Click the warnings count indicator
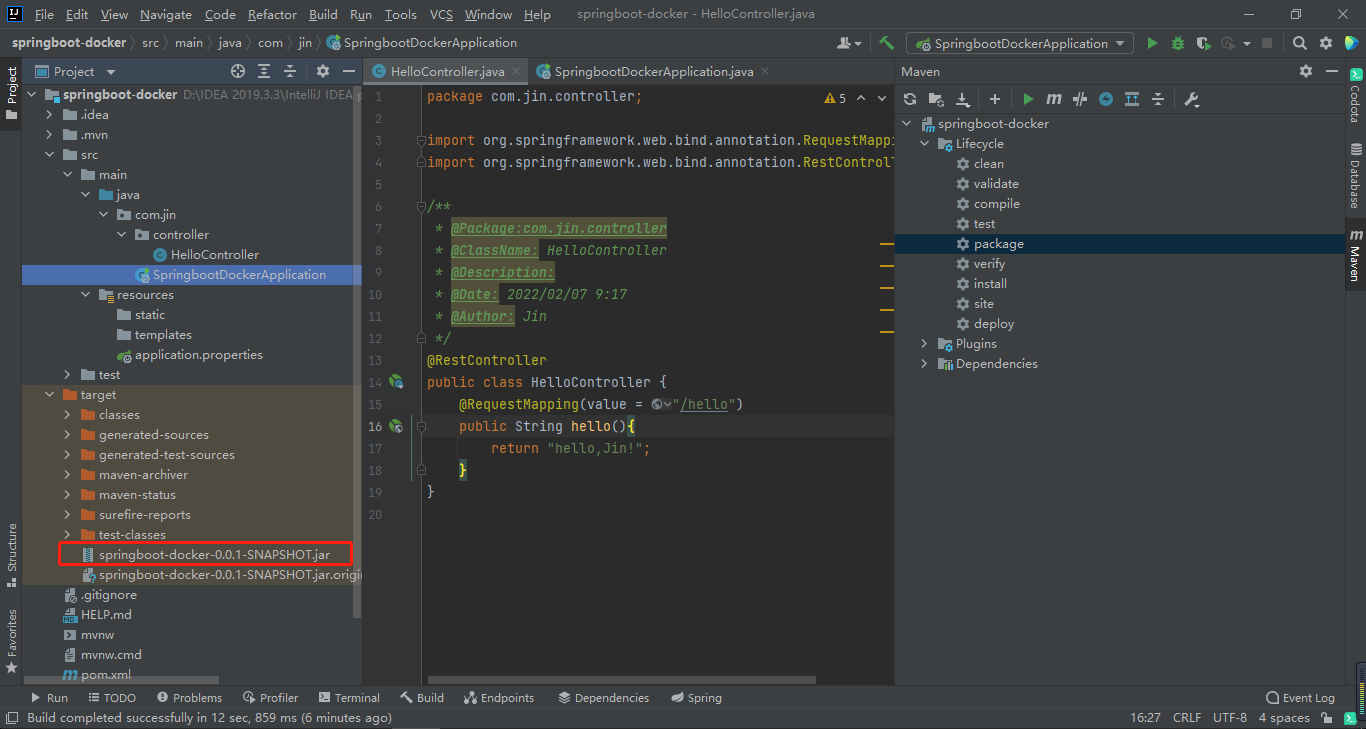 coord(835,98)
